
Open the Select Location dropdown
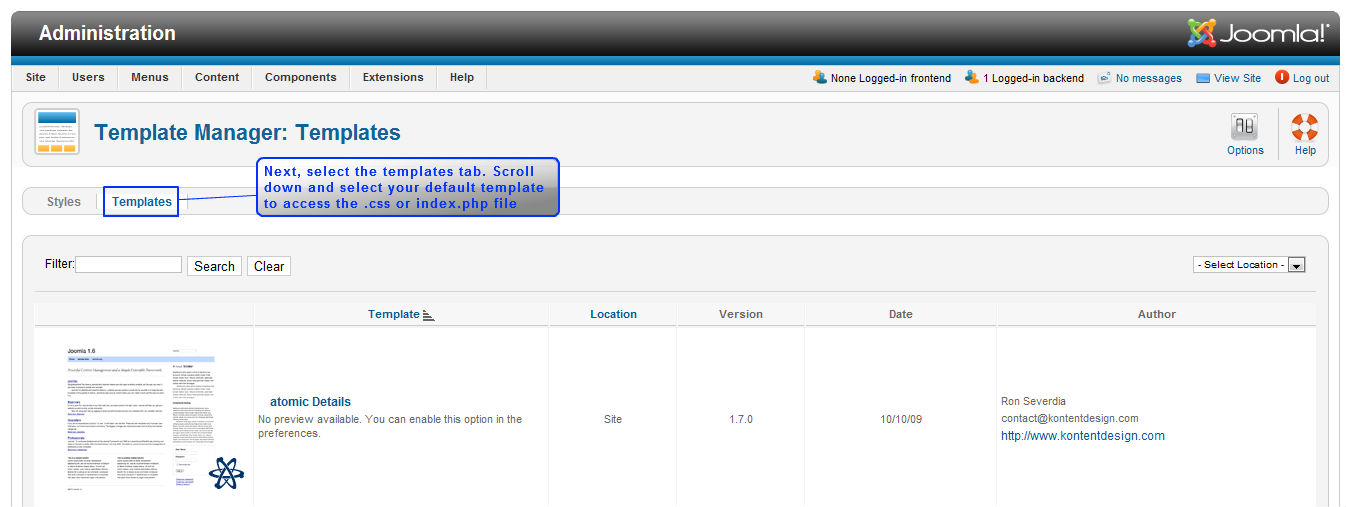[1249, 265]
